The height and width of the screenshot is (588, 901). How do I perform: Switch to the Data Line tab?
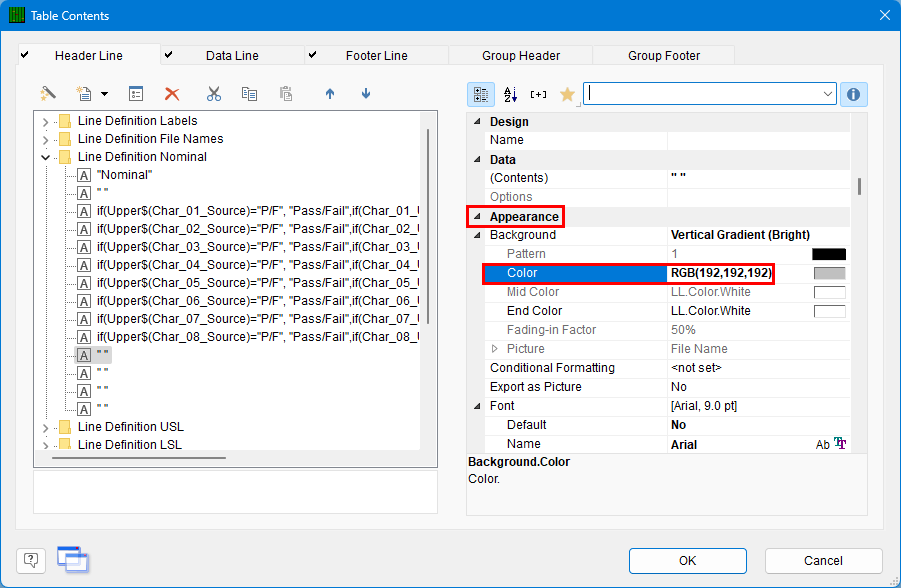click(x=233, y=55)
